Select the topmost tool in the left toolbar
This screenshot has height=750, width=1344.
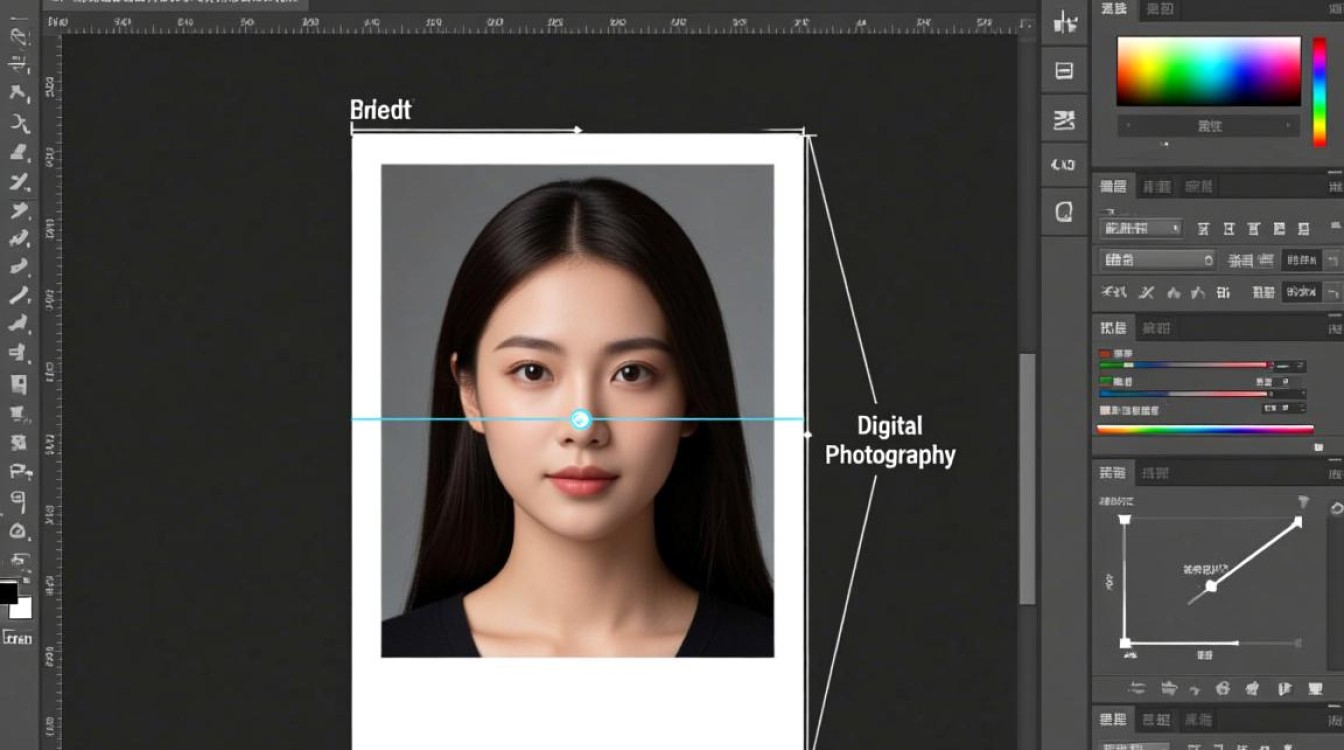pyautogui.click(x=19, y=35)
